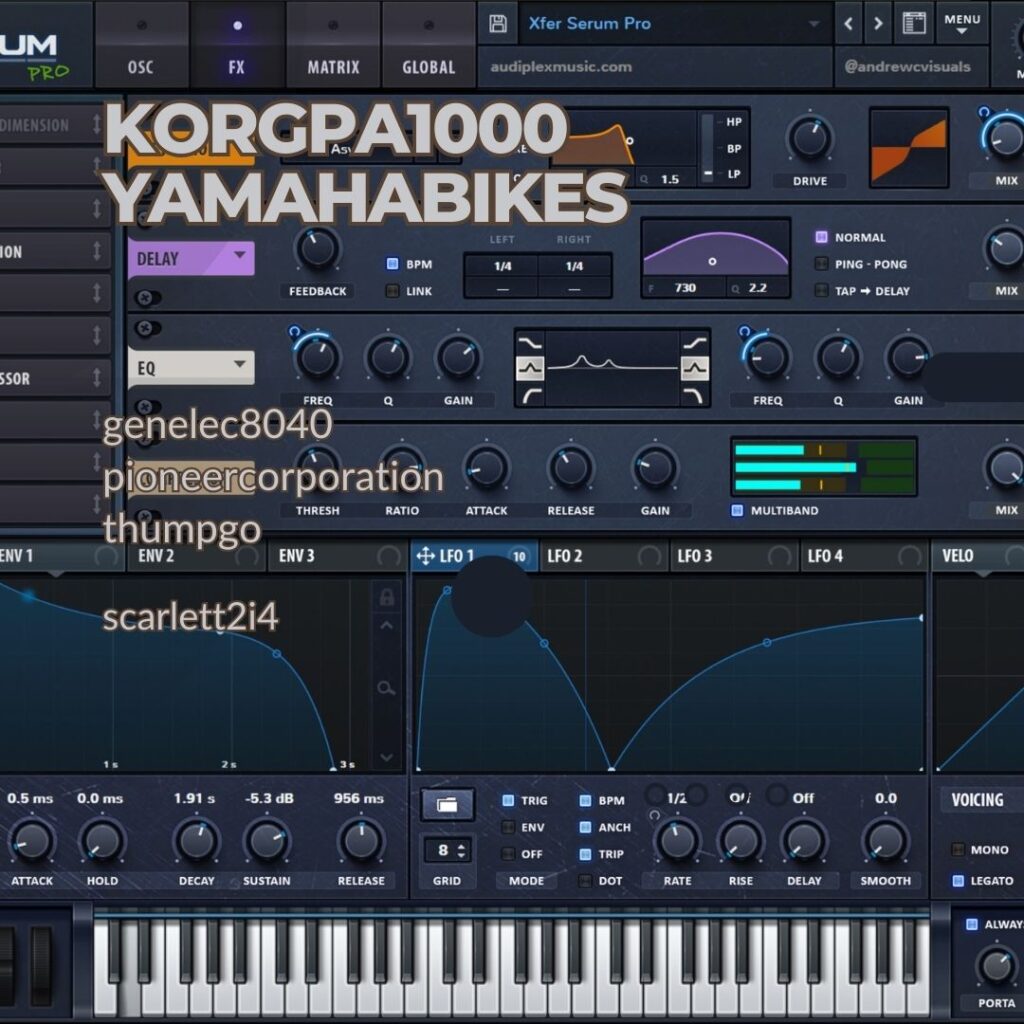Toggle LEGATO voicing
This screenshot has height=1024, width=1024.
(958, 880)
